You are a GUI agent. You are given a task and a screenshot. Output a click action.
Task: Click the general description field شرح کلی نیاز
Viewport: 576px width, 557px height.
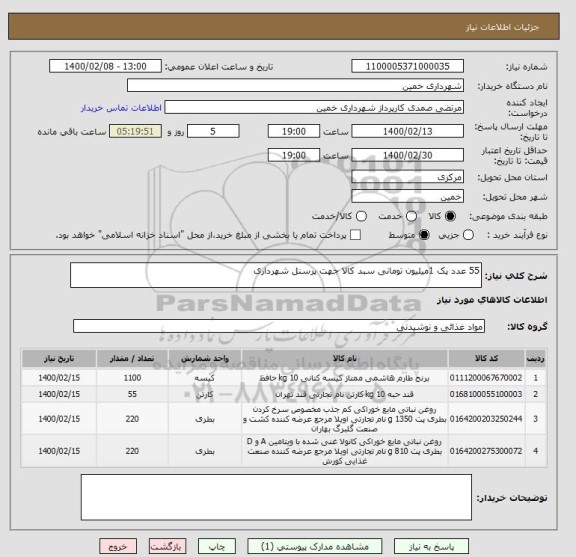pos(276,275)
